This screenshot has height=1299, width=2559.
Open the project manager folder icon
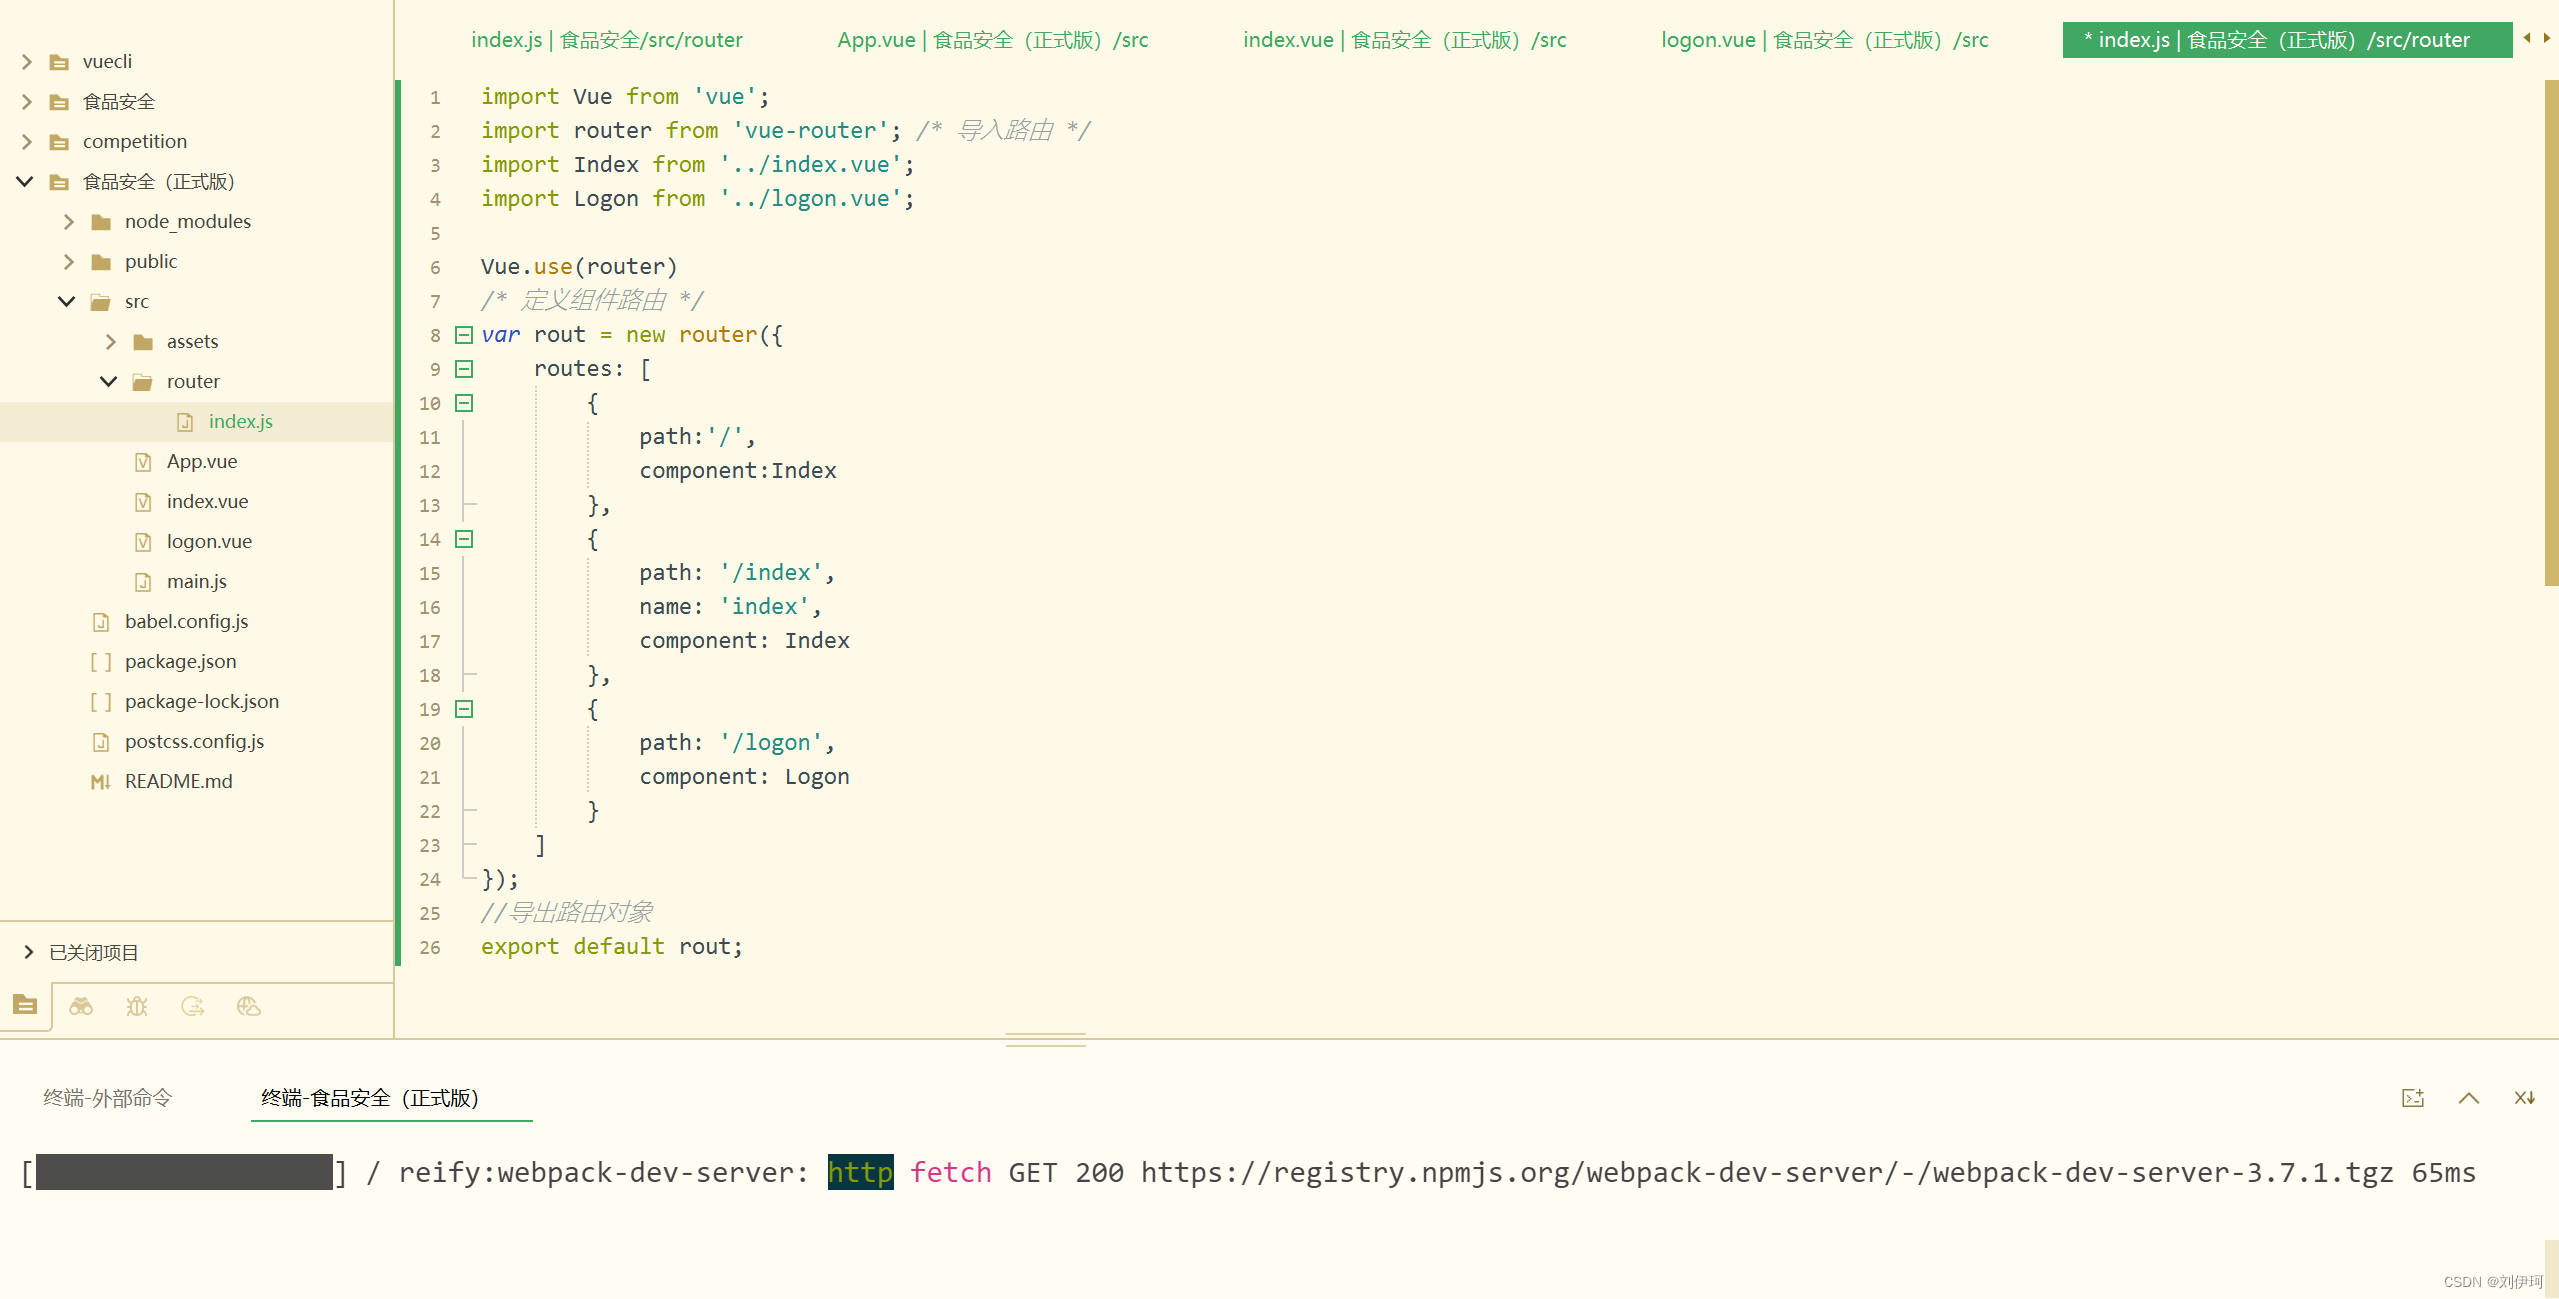(25, 1005)
